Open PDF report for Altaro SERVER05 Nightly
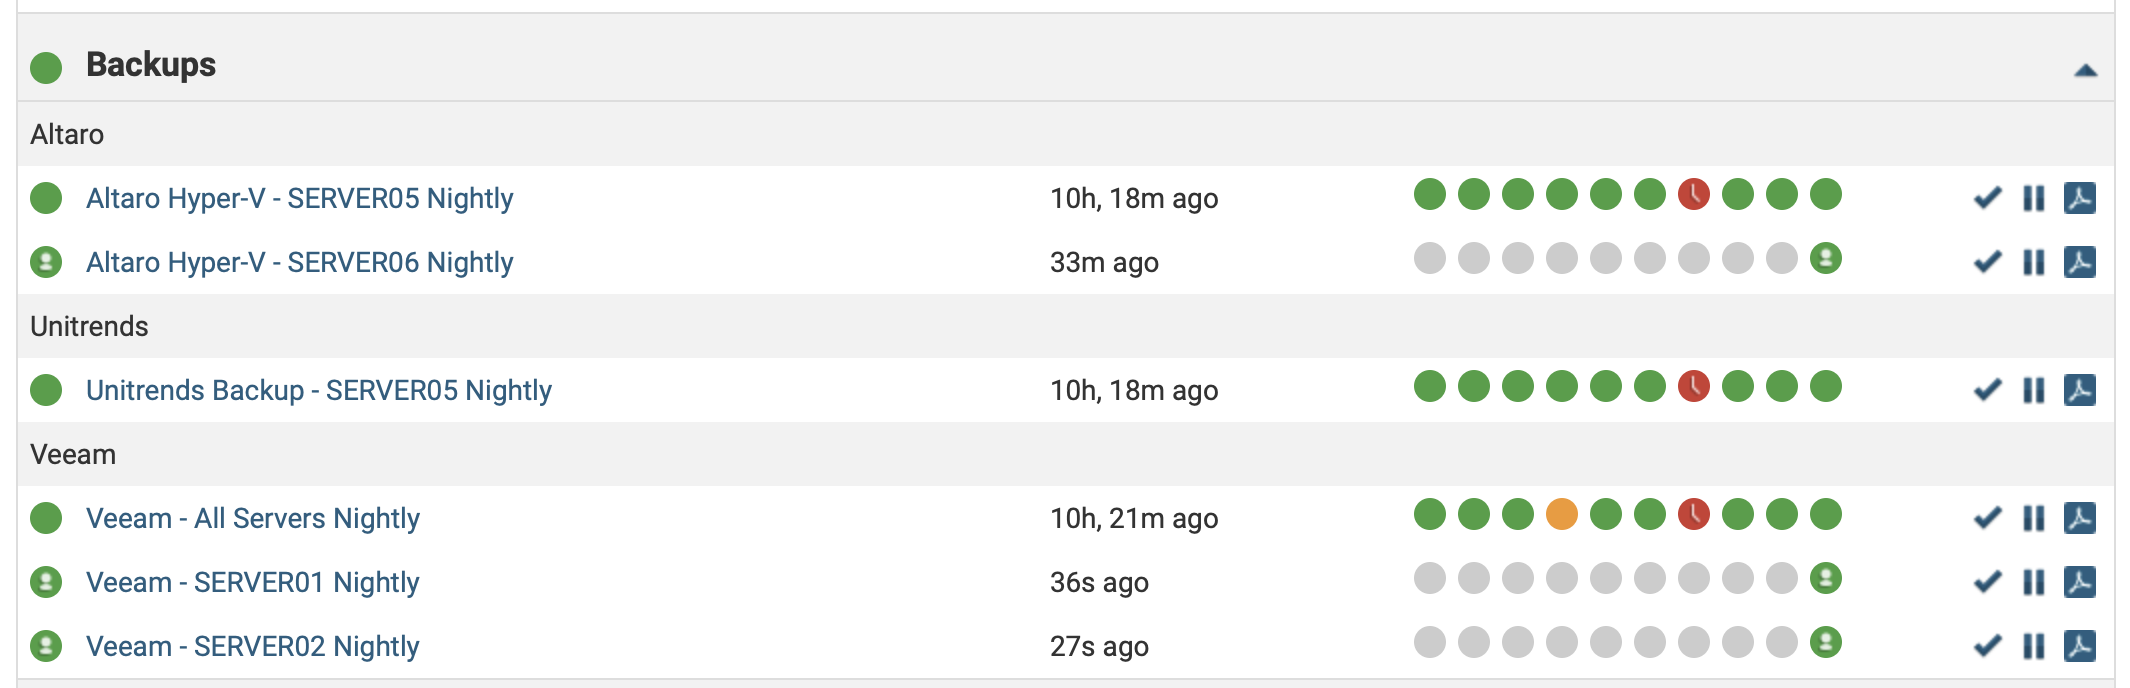The image size is (2130, 688). click(2079, 198)
